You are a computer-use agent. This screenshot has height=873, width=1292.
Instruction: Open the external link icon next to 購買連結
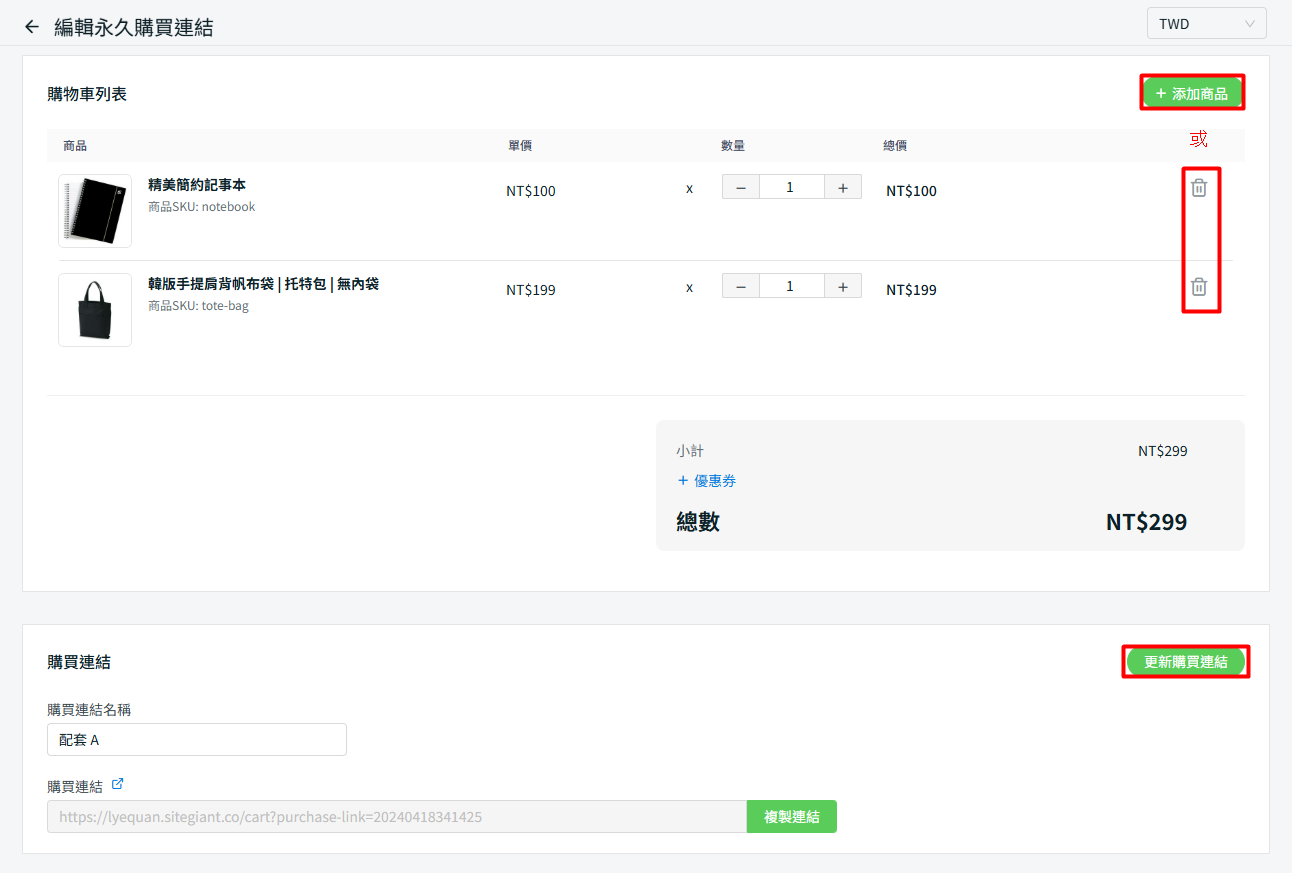pos(118,785)
